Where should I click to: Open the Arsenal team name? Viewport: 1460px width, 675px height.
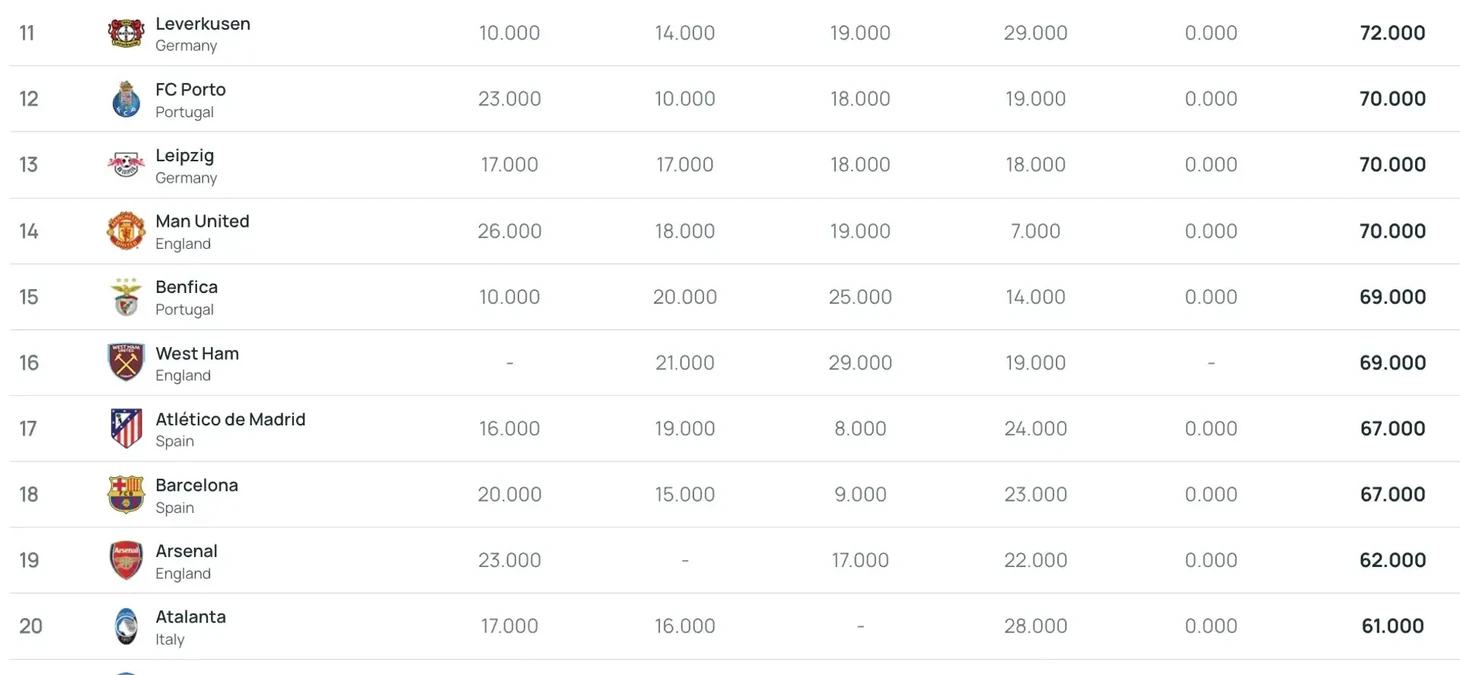coord(186,552)
